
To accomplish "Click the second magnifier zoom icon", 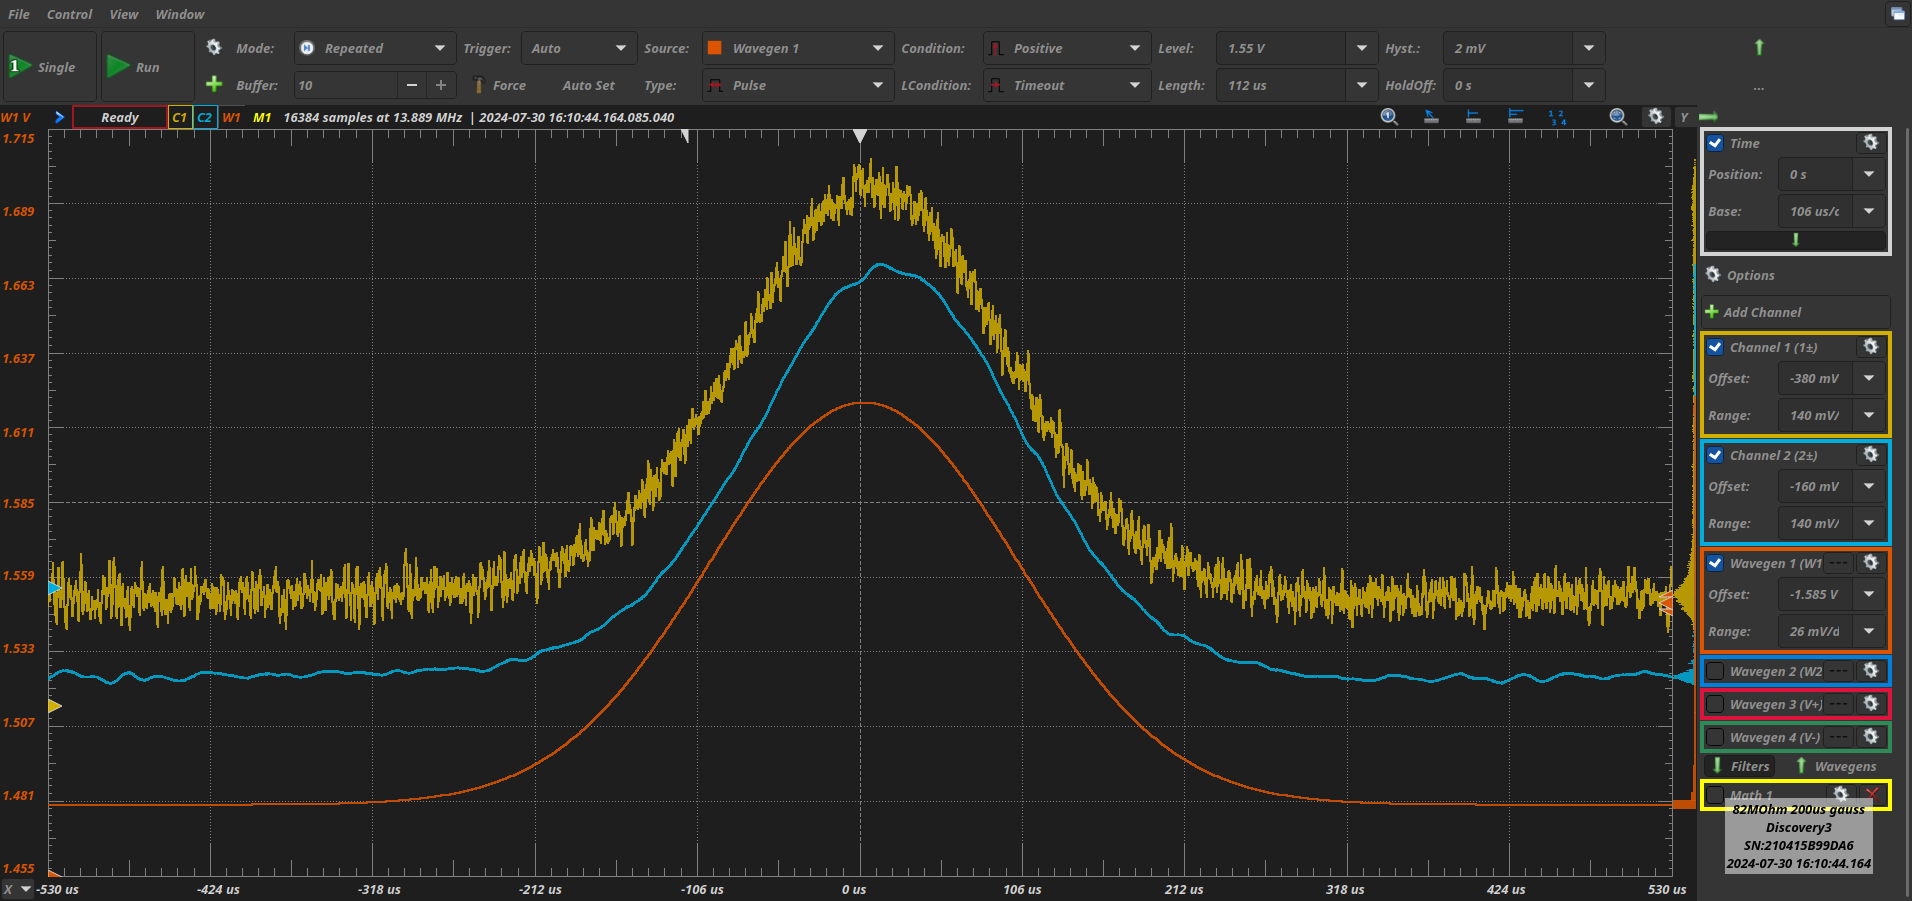I will 1618,117.
